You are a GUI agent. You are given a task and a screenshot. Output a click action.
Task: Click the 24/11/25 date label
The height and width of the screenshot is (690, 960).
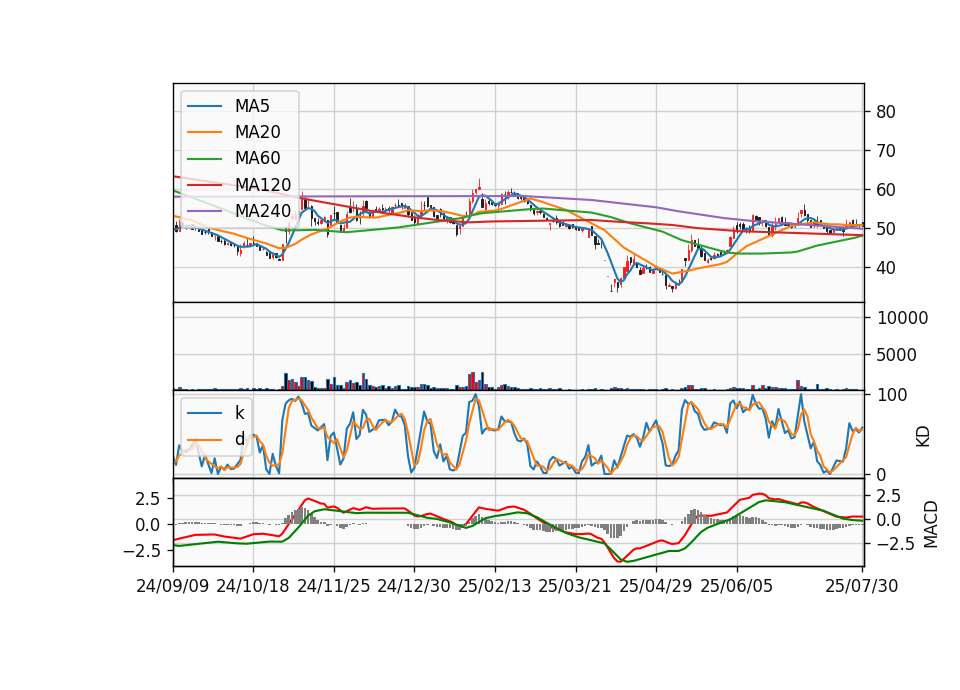(334, 586)
